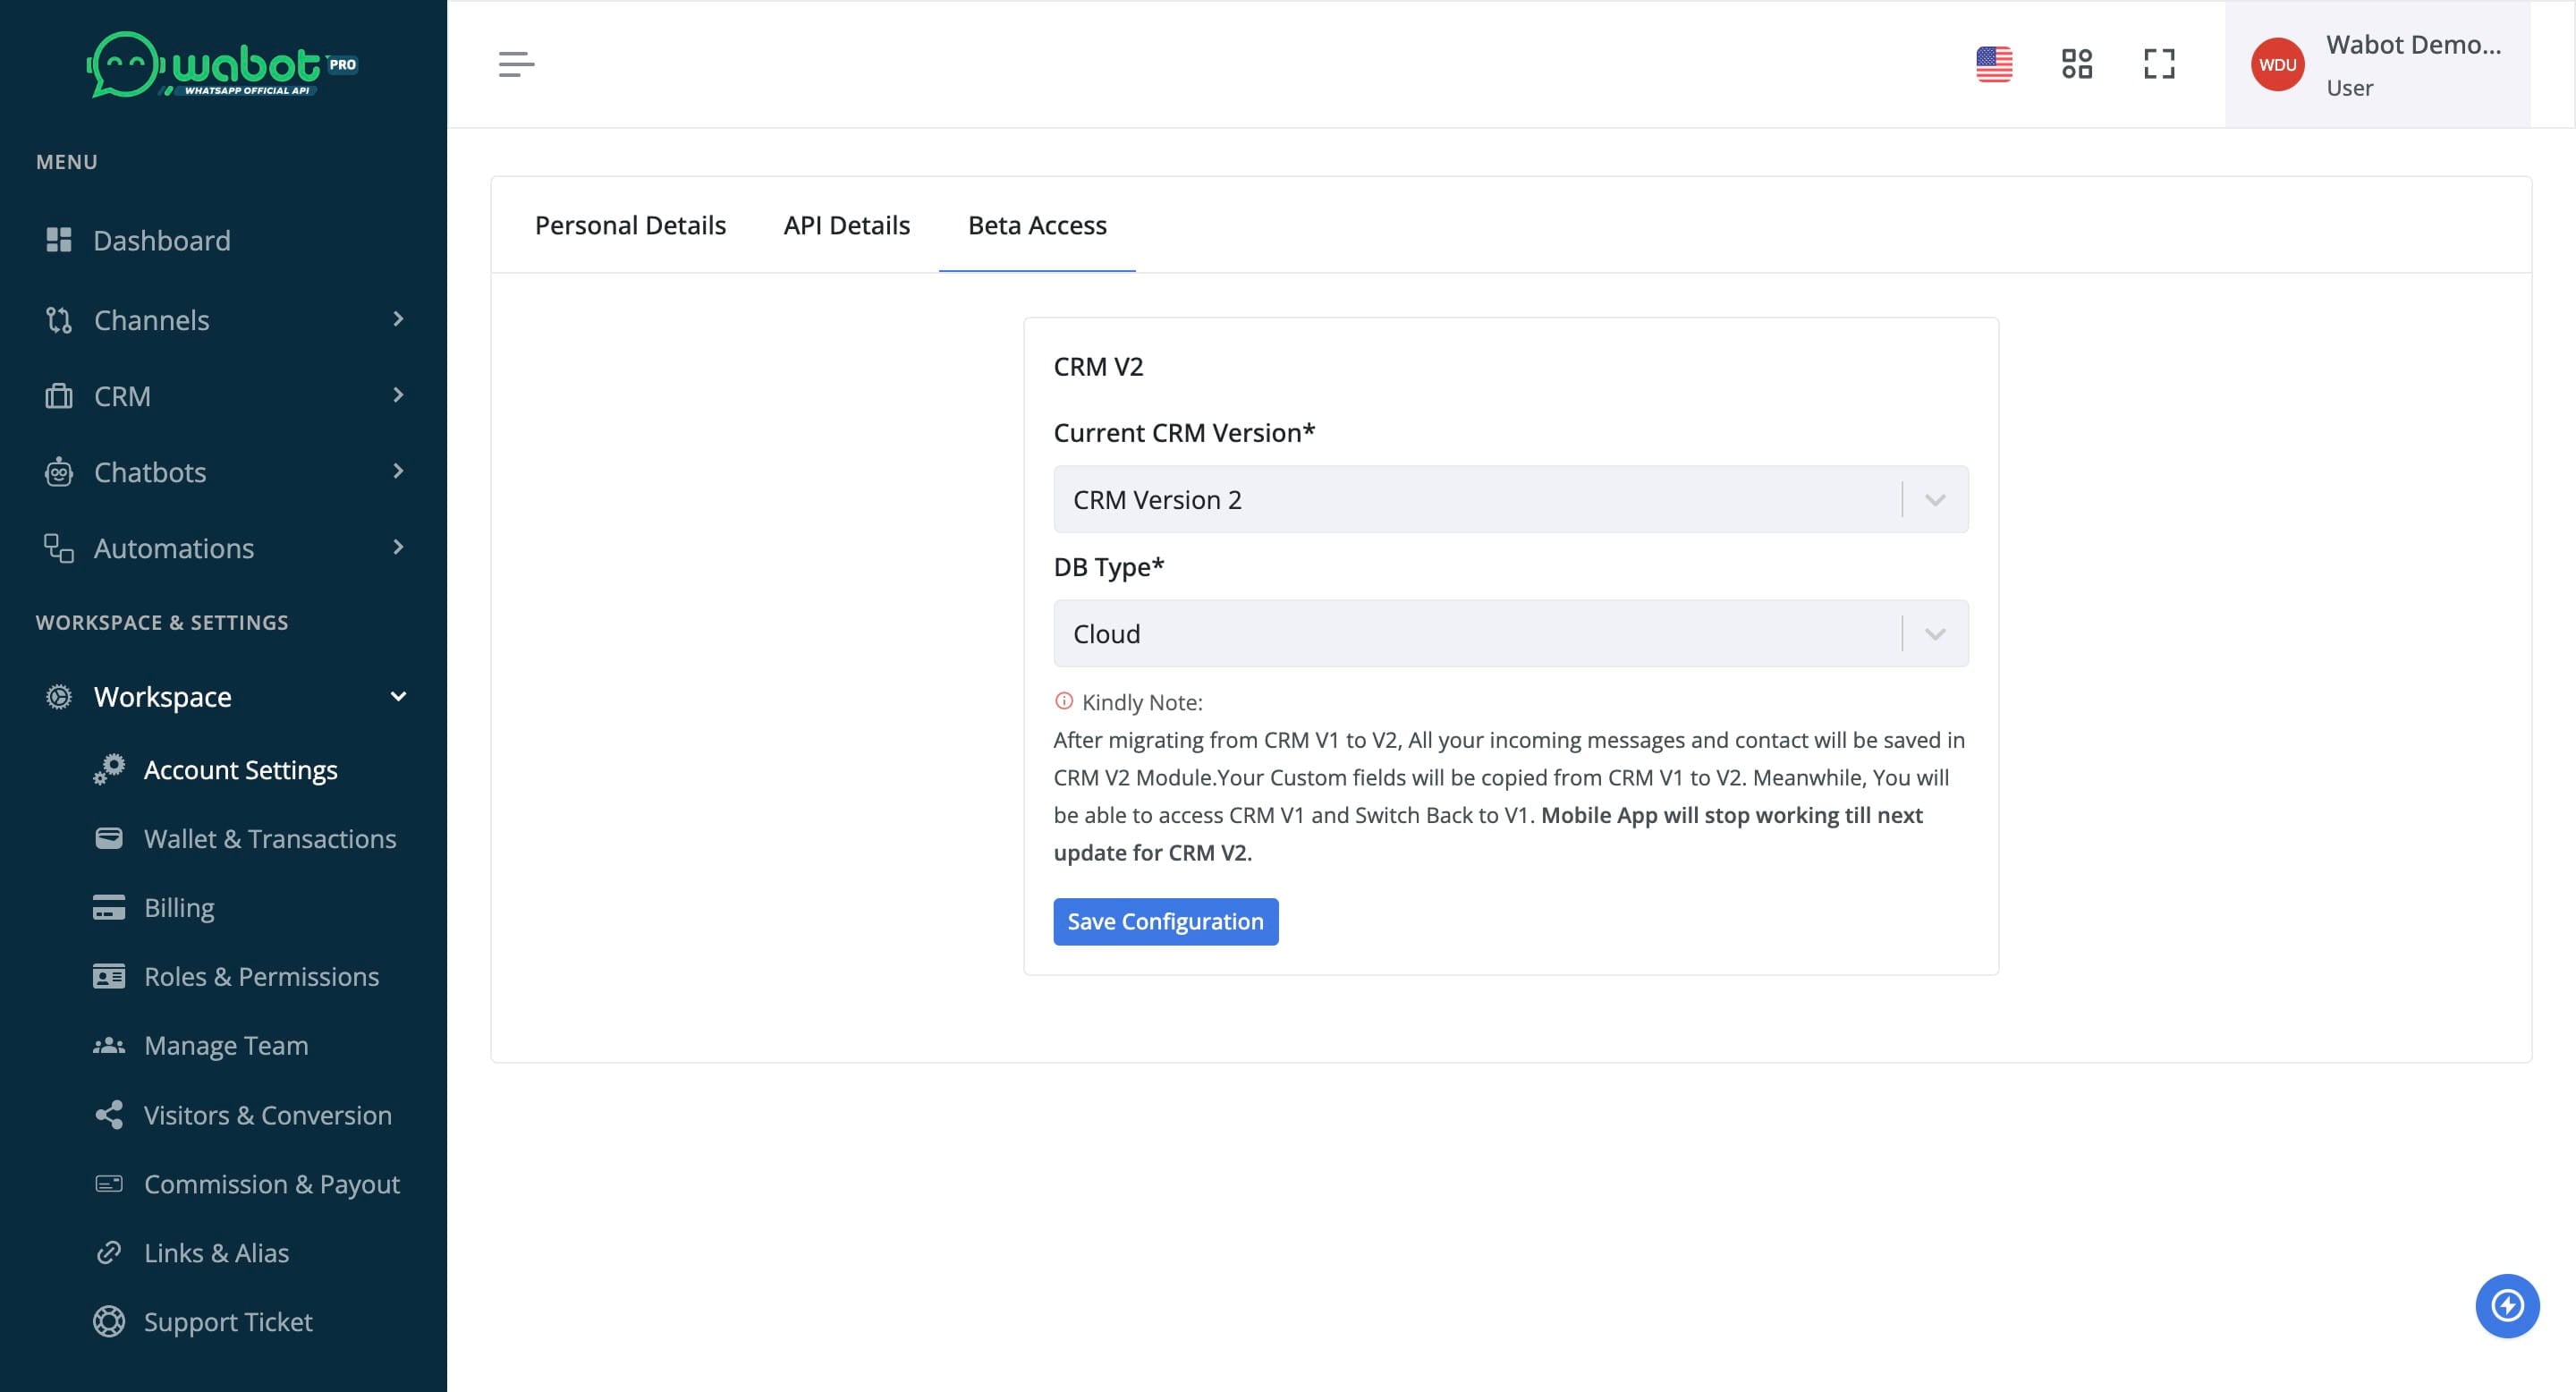The height and width of the screenshot is (1392, 2576).
Task: Open the DB Type dropdown
Action: click(1510, 633)
